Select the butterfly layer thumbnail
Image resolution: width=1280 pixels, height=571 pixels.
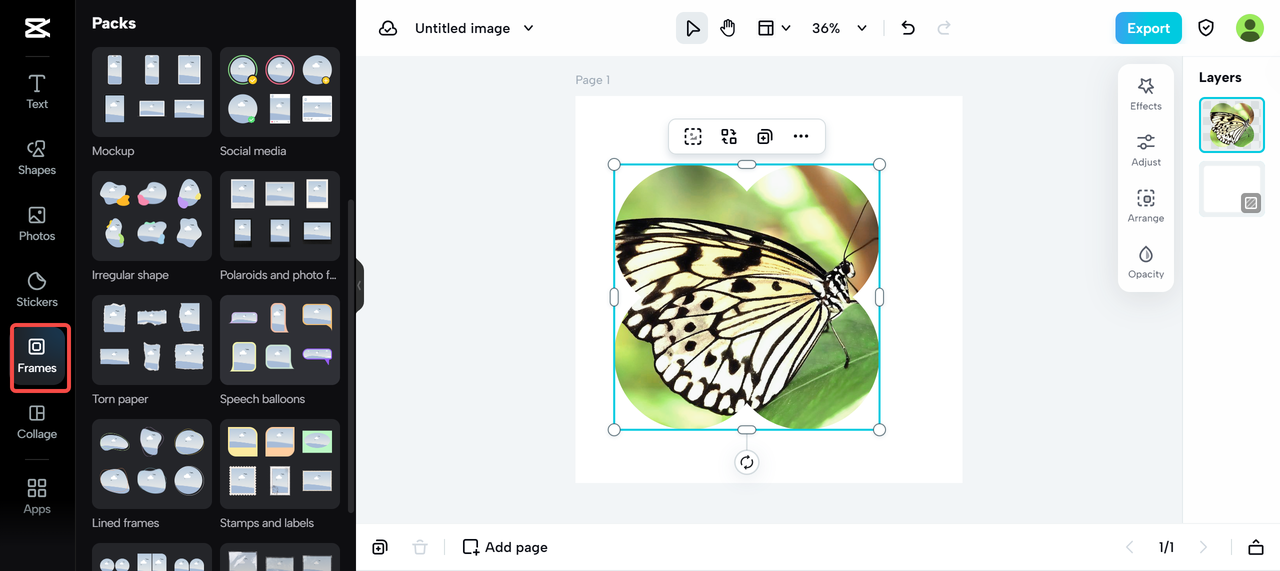tap(1232, 125)
